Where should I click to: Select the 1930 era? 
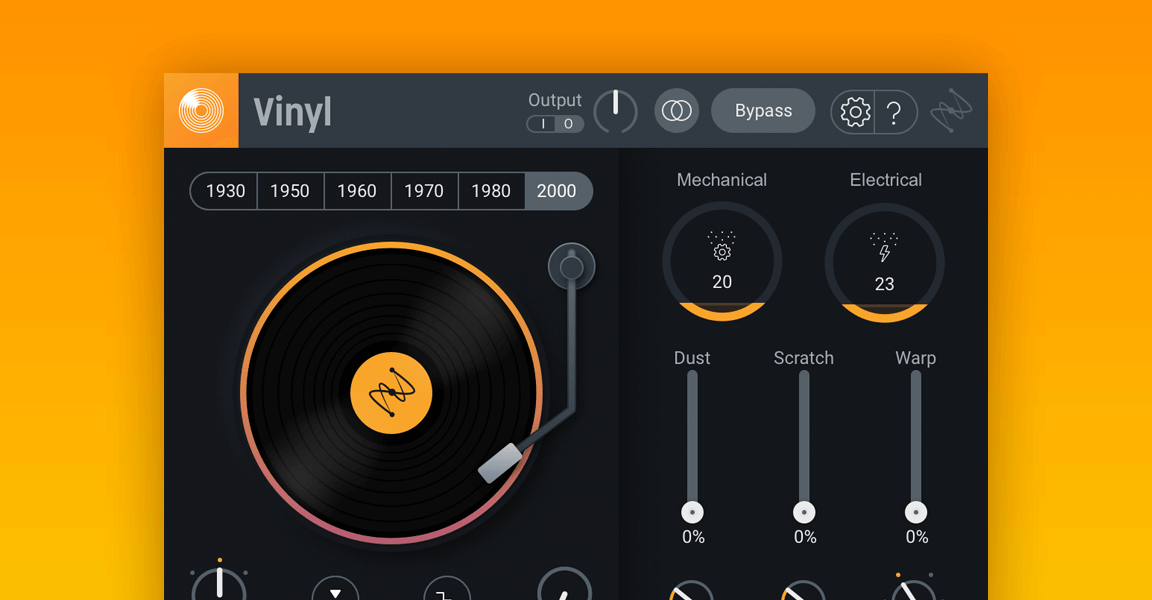[224, 191]
